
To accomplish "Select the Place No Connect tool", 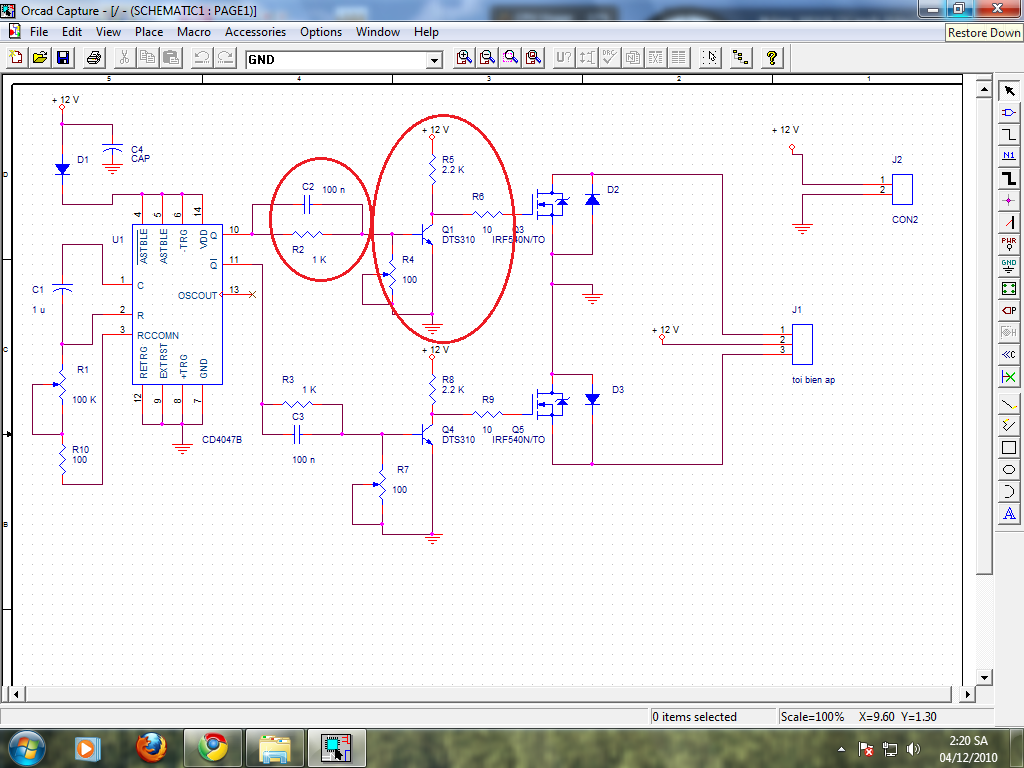I will click(x=1009, y=376).
